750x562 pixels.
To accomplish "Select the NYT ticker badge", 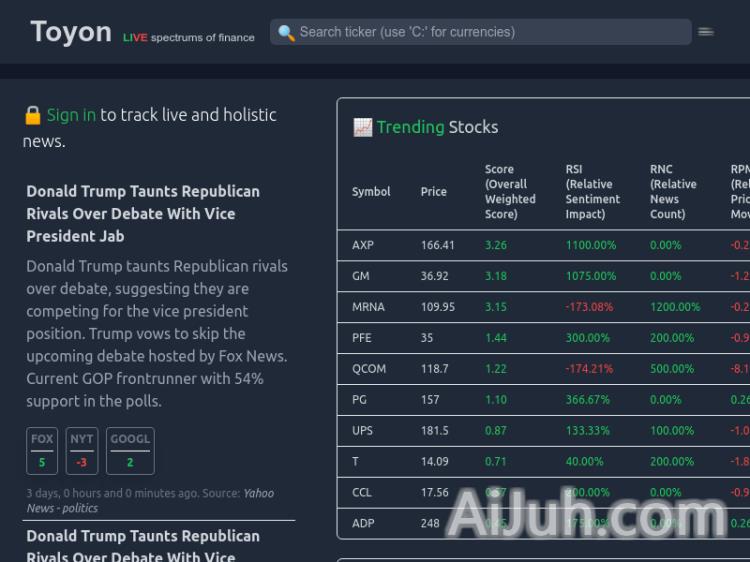I will click(82, 450).
